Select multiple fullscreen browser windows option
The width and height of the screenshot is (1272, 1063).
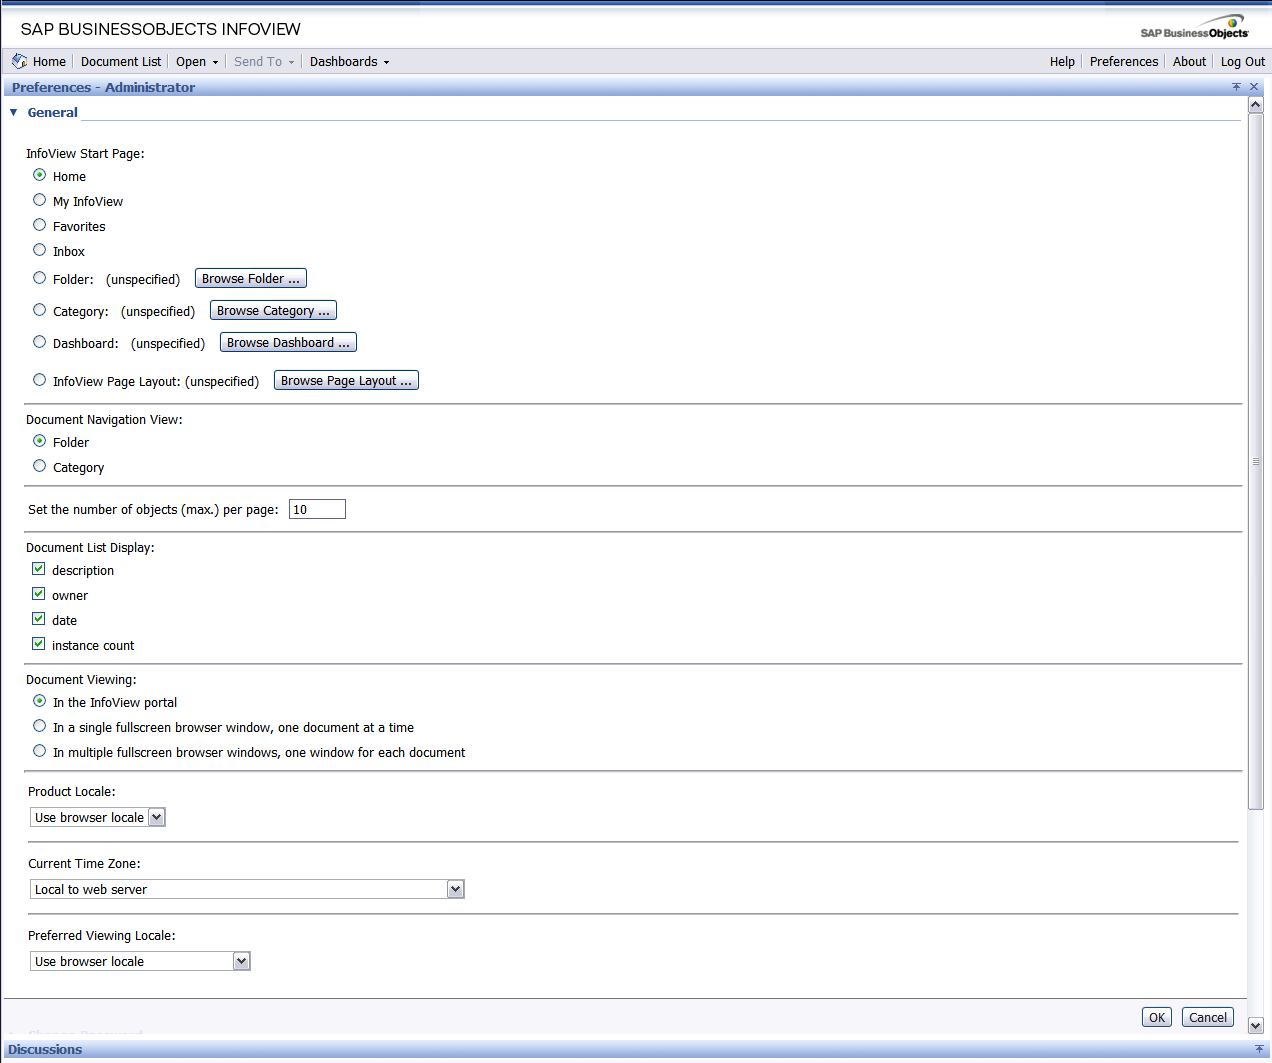40,751
